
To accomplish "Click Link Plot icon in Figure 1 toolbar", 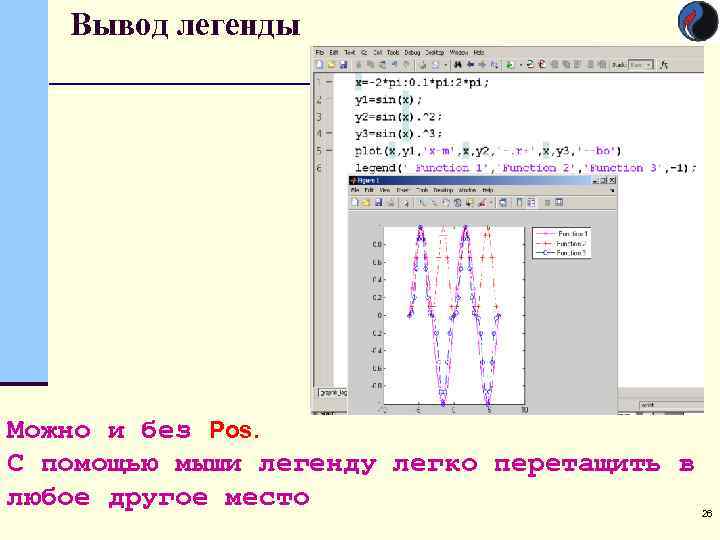I will point(503,202).
